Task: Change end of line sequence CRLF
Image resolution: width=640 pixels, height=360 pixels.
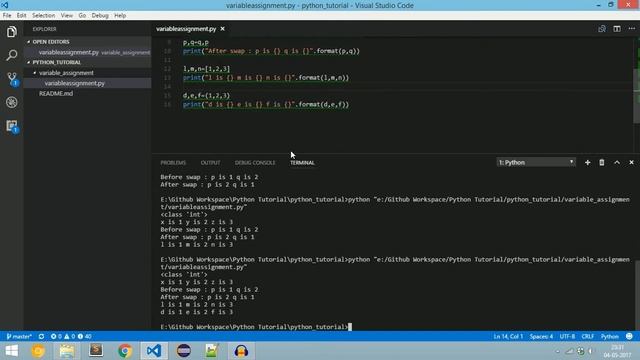Action: (587, 336)
